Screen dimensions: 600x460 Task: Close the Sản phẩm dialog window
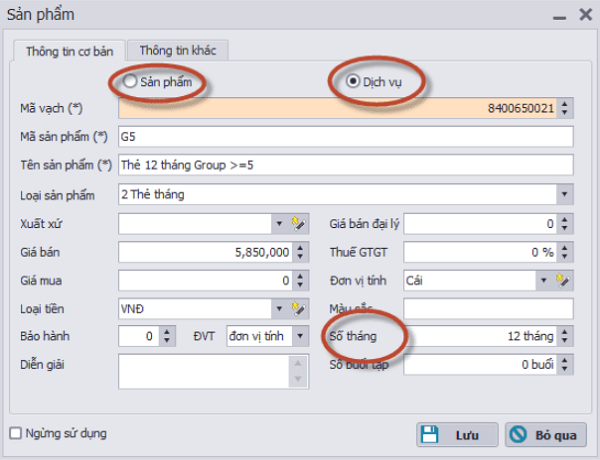click(584, 15)
